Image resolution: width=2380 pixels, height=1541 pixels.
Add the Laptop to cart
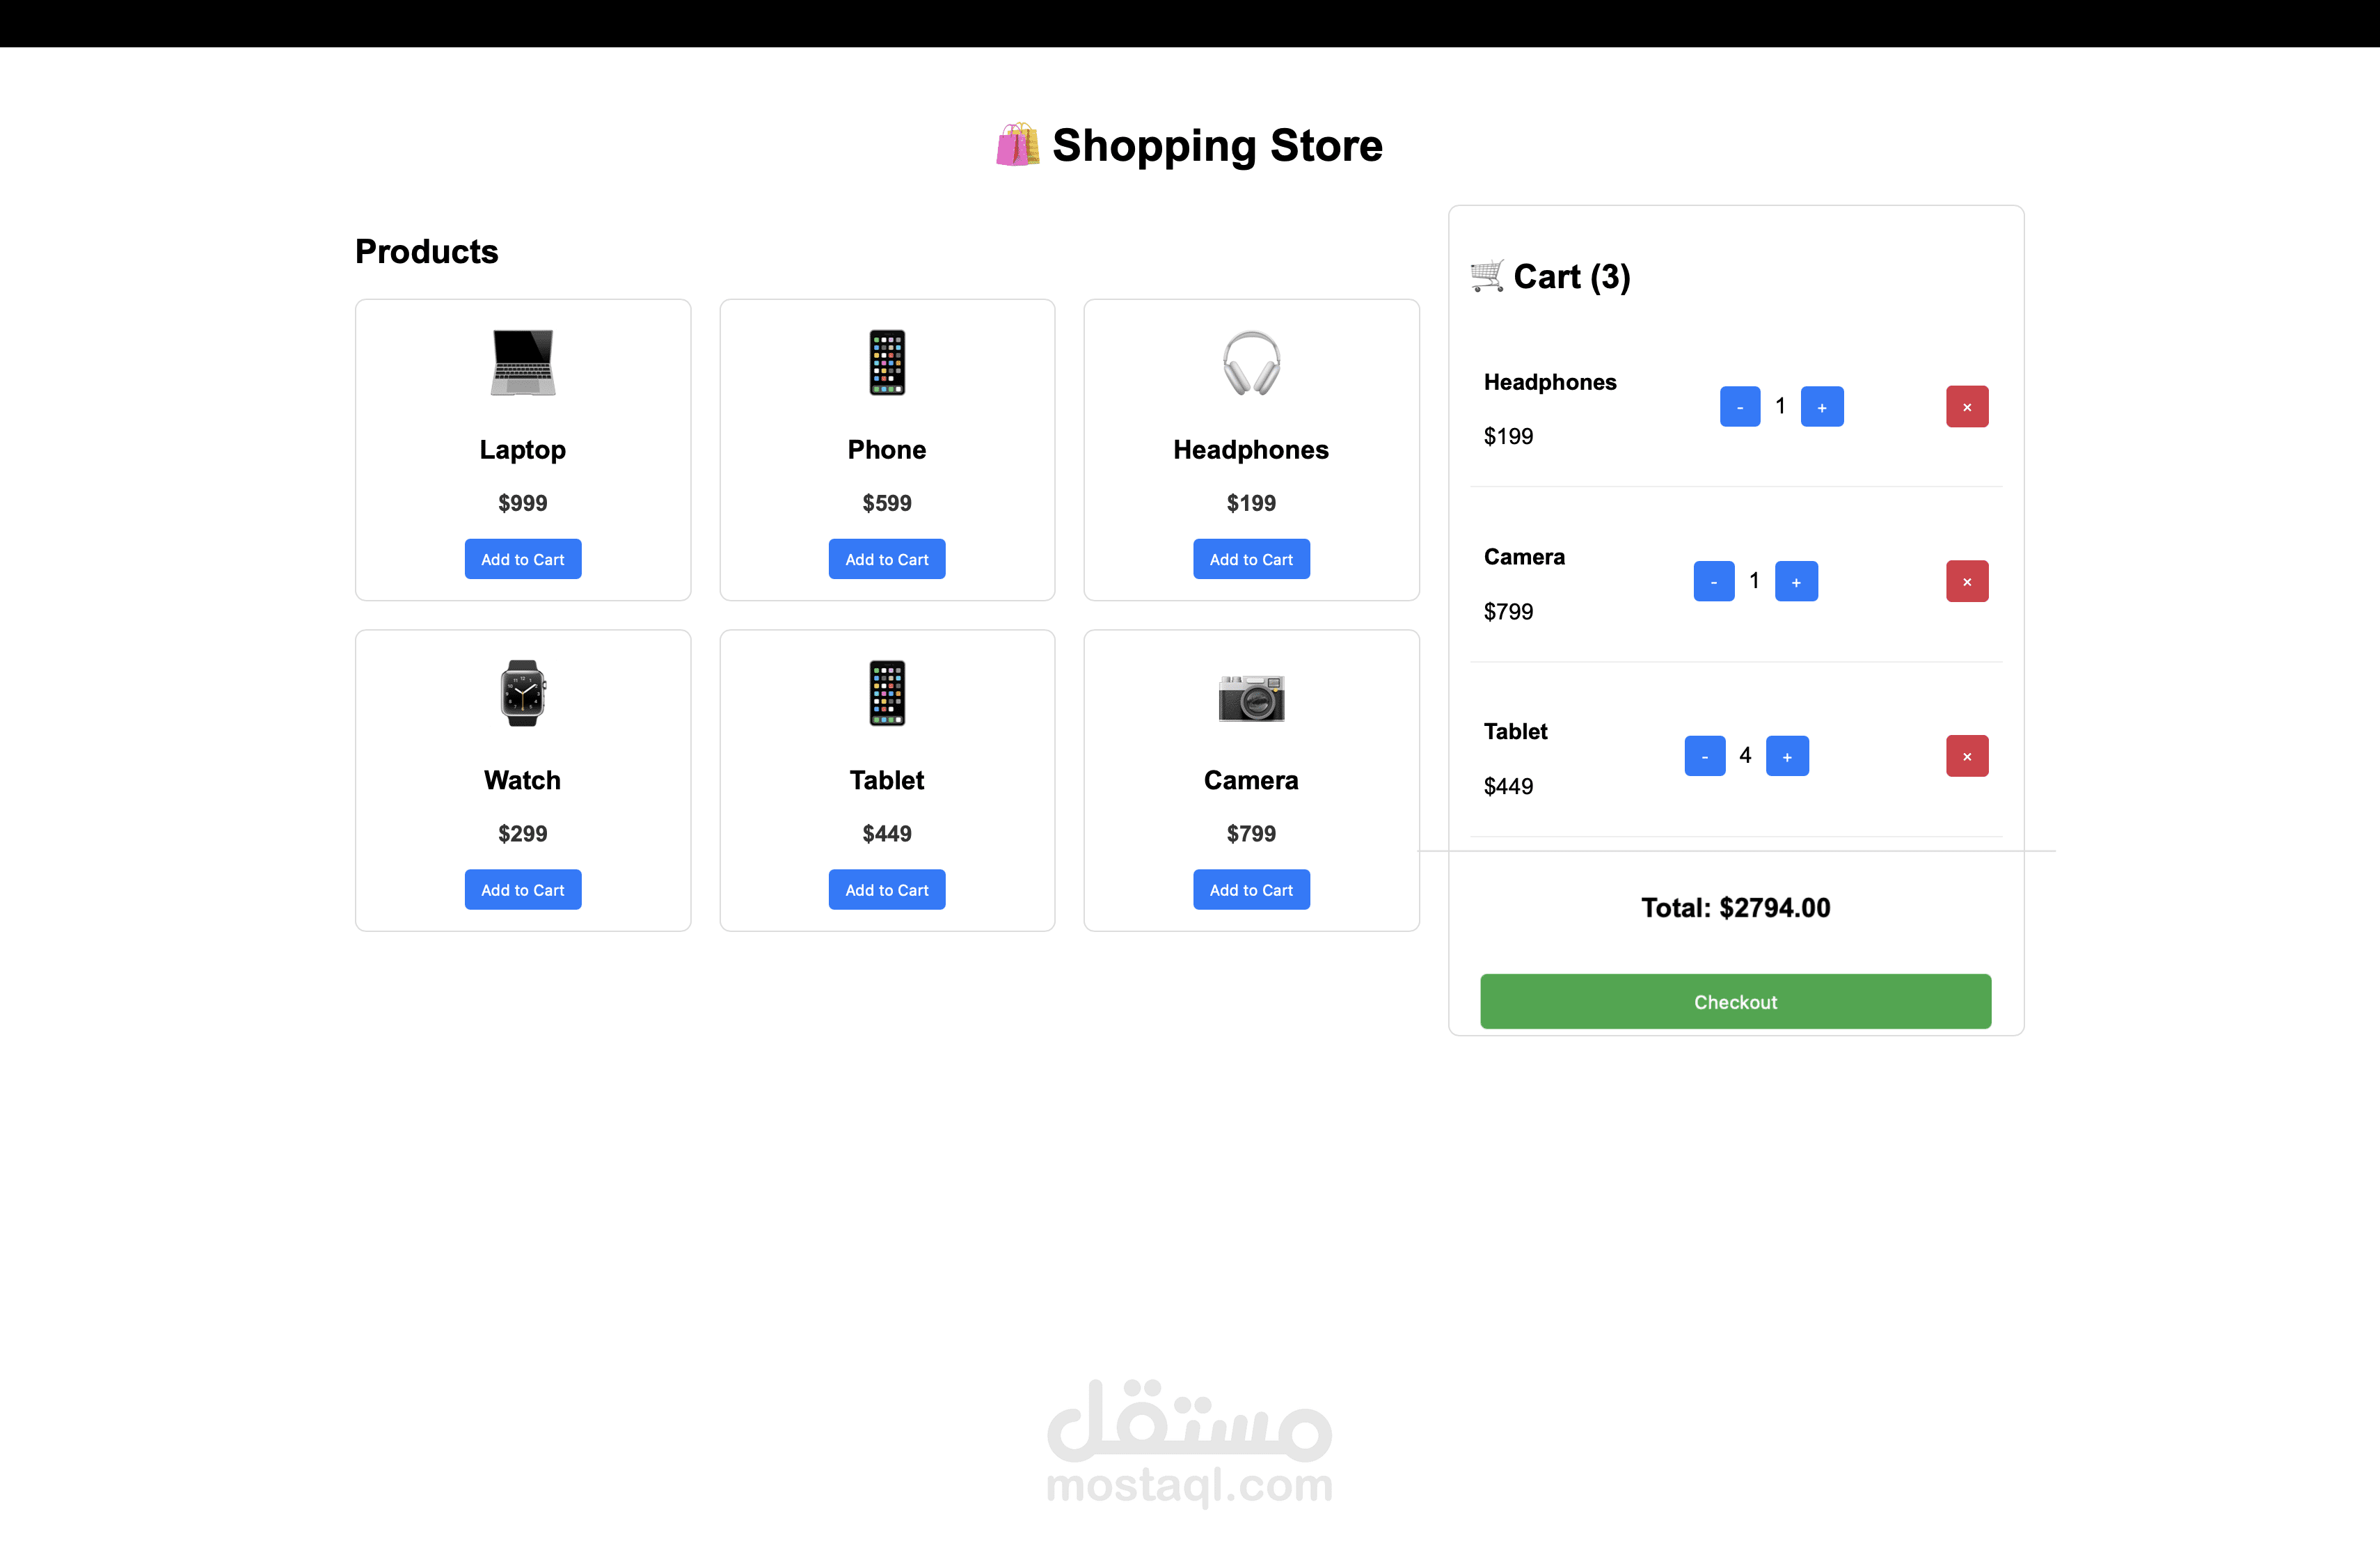(x=522, y=559)
